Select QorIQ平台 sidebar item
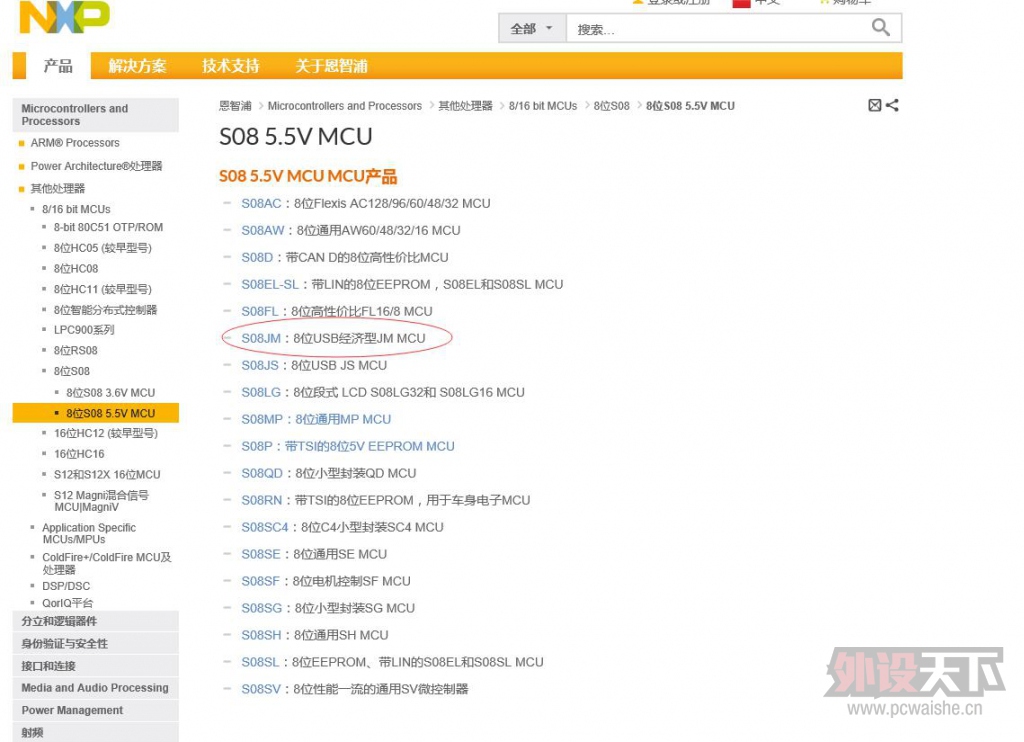The width and height of the screenshot is (1024, 742). pos(67,603)
